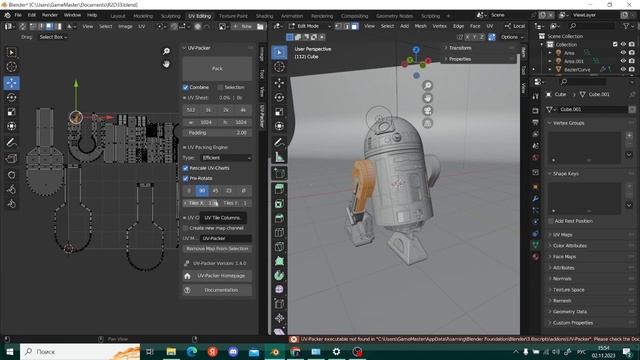Select the Measure tool in 3D viewport
Viewport: 640px width, 360px height.
click(280, 157)
